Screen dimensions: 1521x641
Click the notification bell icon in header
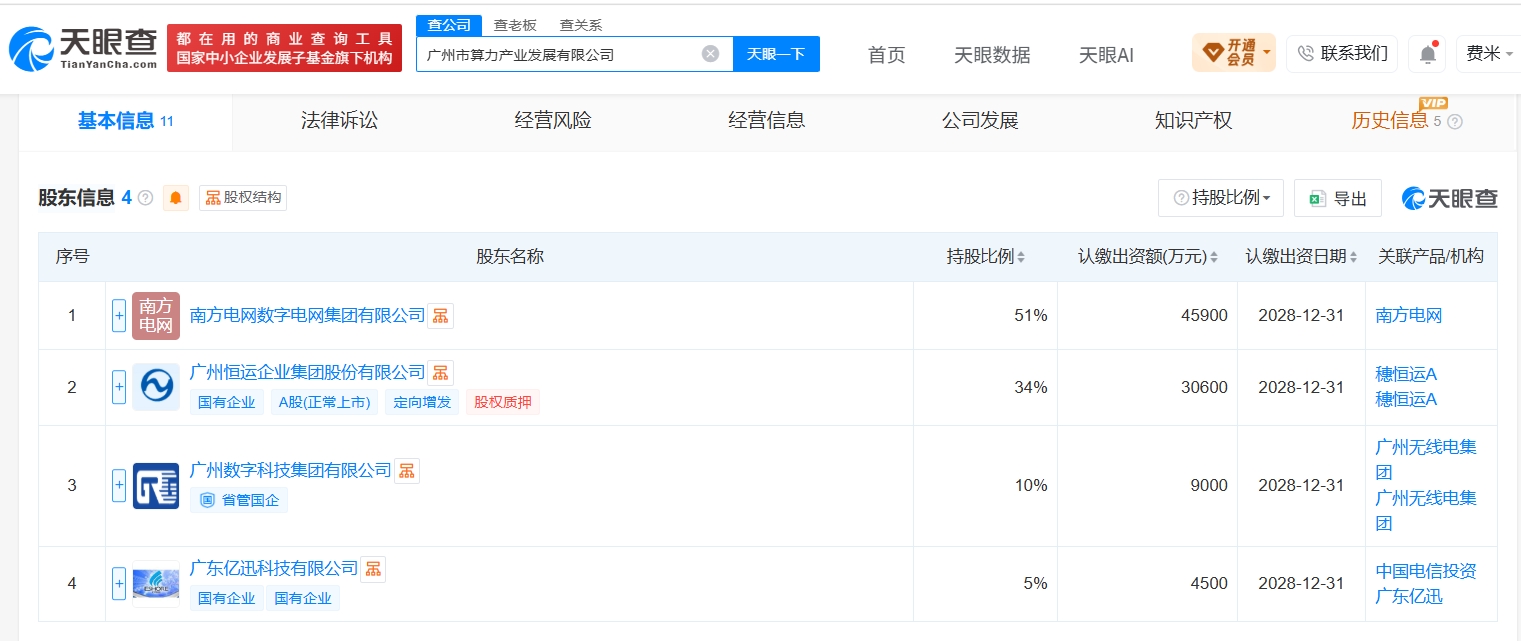tap(1427, 53)
